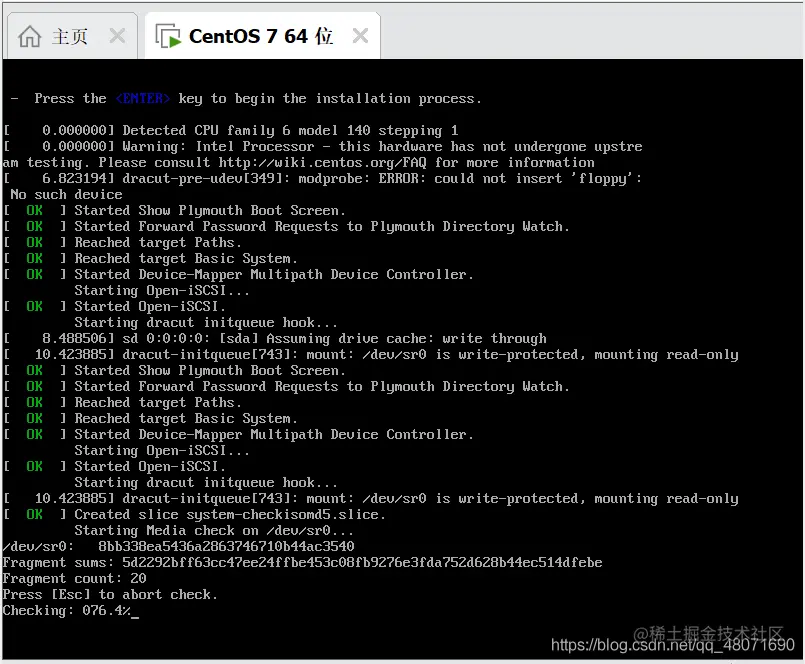805x664 pixels.
Task: Open the CentOS 7 64 位 tab
Action: click(262, 36)
